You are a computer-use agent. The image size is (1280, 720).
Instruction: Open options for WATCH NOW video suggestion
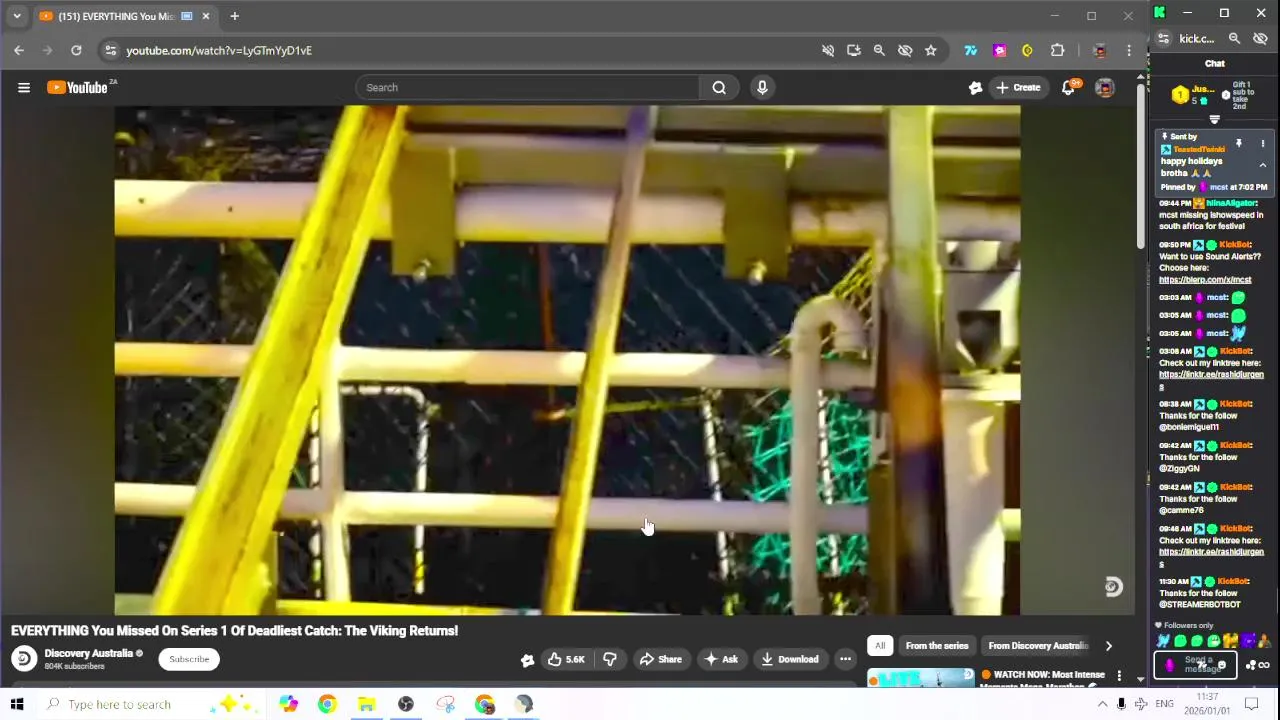pos(1119,677)
